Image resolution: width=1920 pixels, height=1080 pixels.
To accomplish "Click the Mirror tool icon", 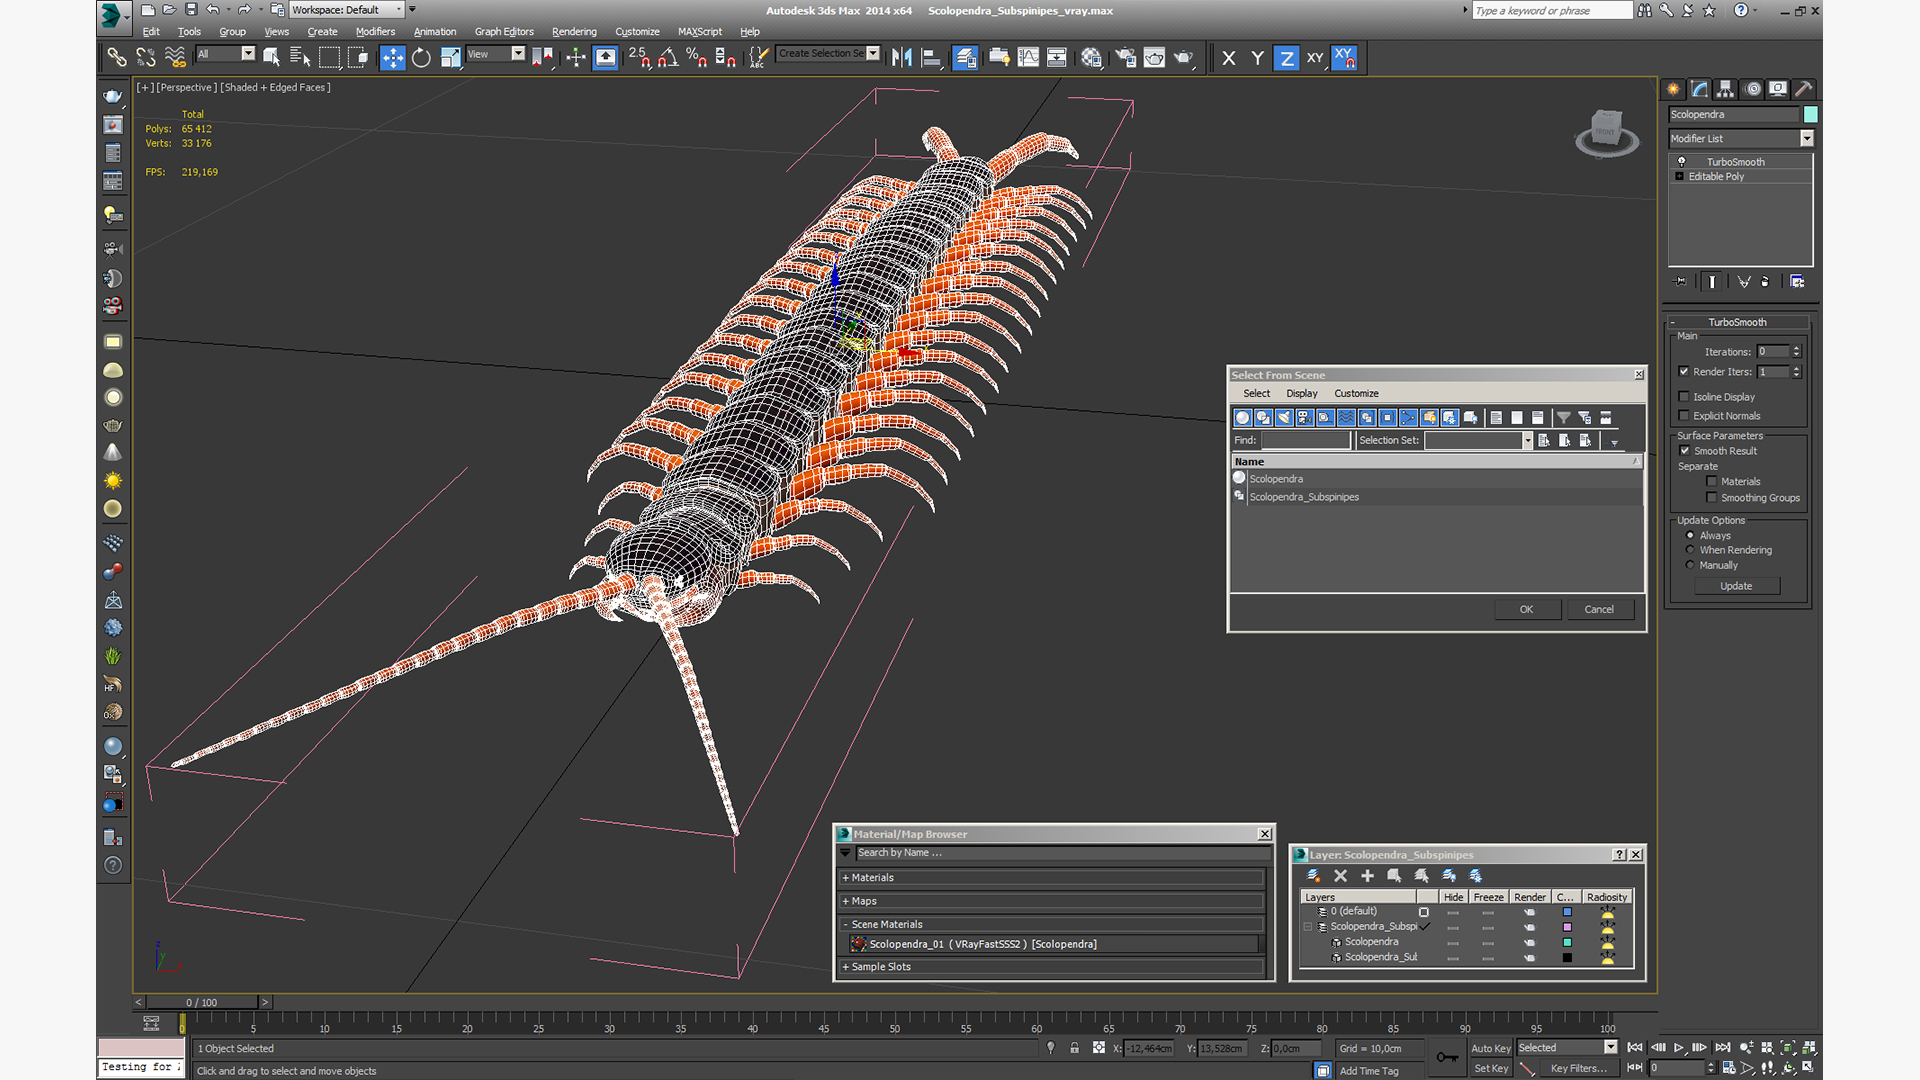I will tap(901, 58).
